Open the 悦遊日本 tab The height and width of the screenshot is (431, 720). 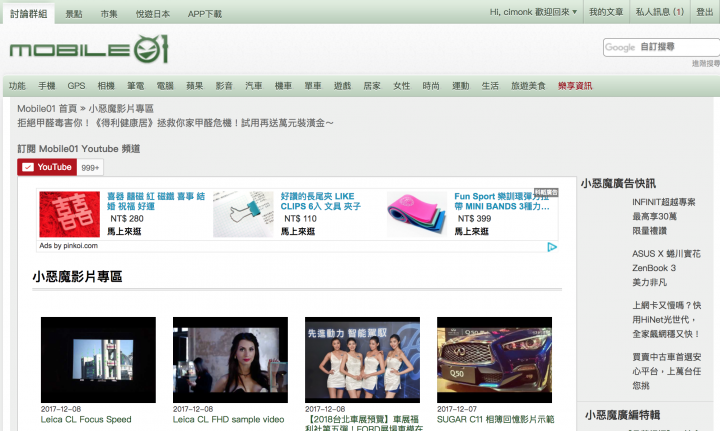tap(152, 14)
